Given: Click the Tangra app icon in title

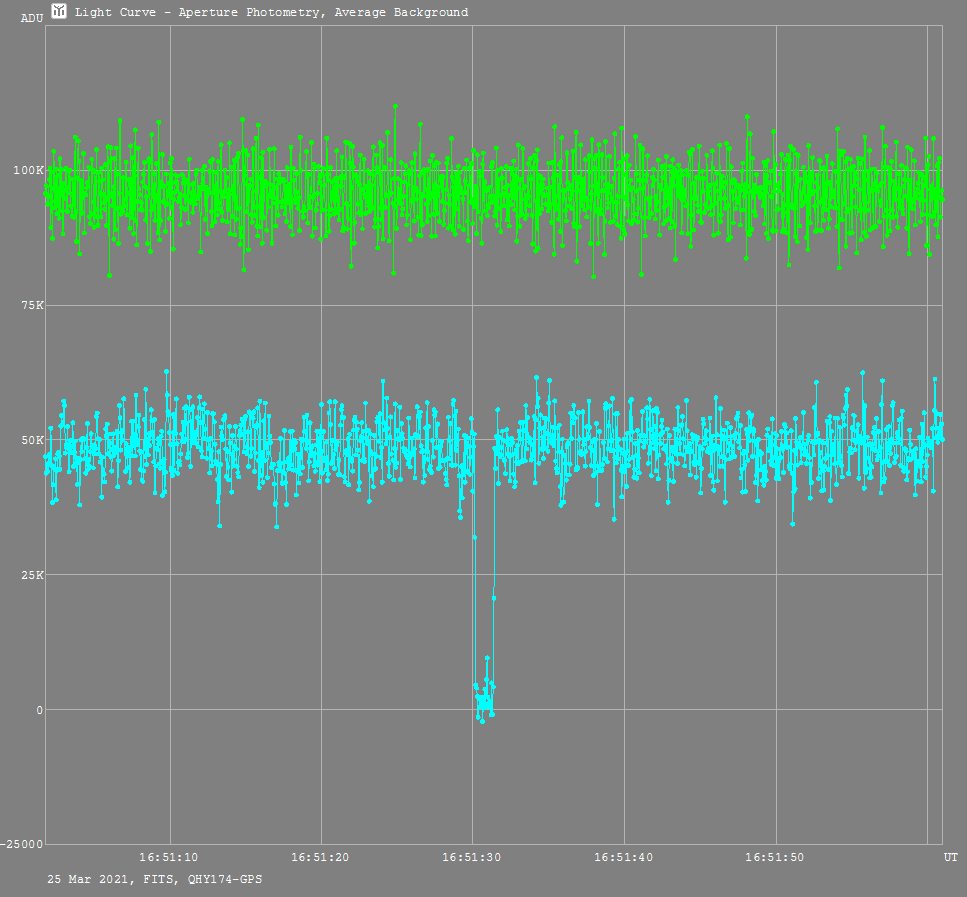Looking at the screenshot, I should [x=59, y=10].
